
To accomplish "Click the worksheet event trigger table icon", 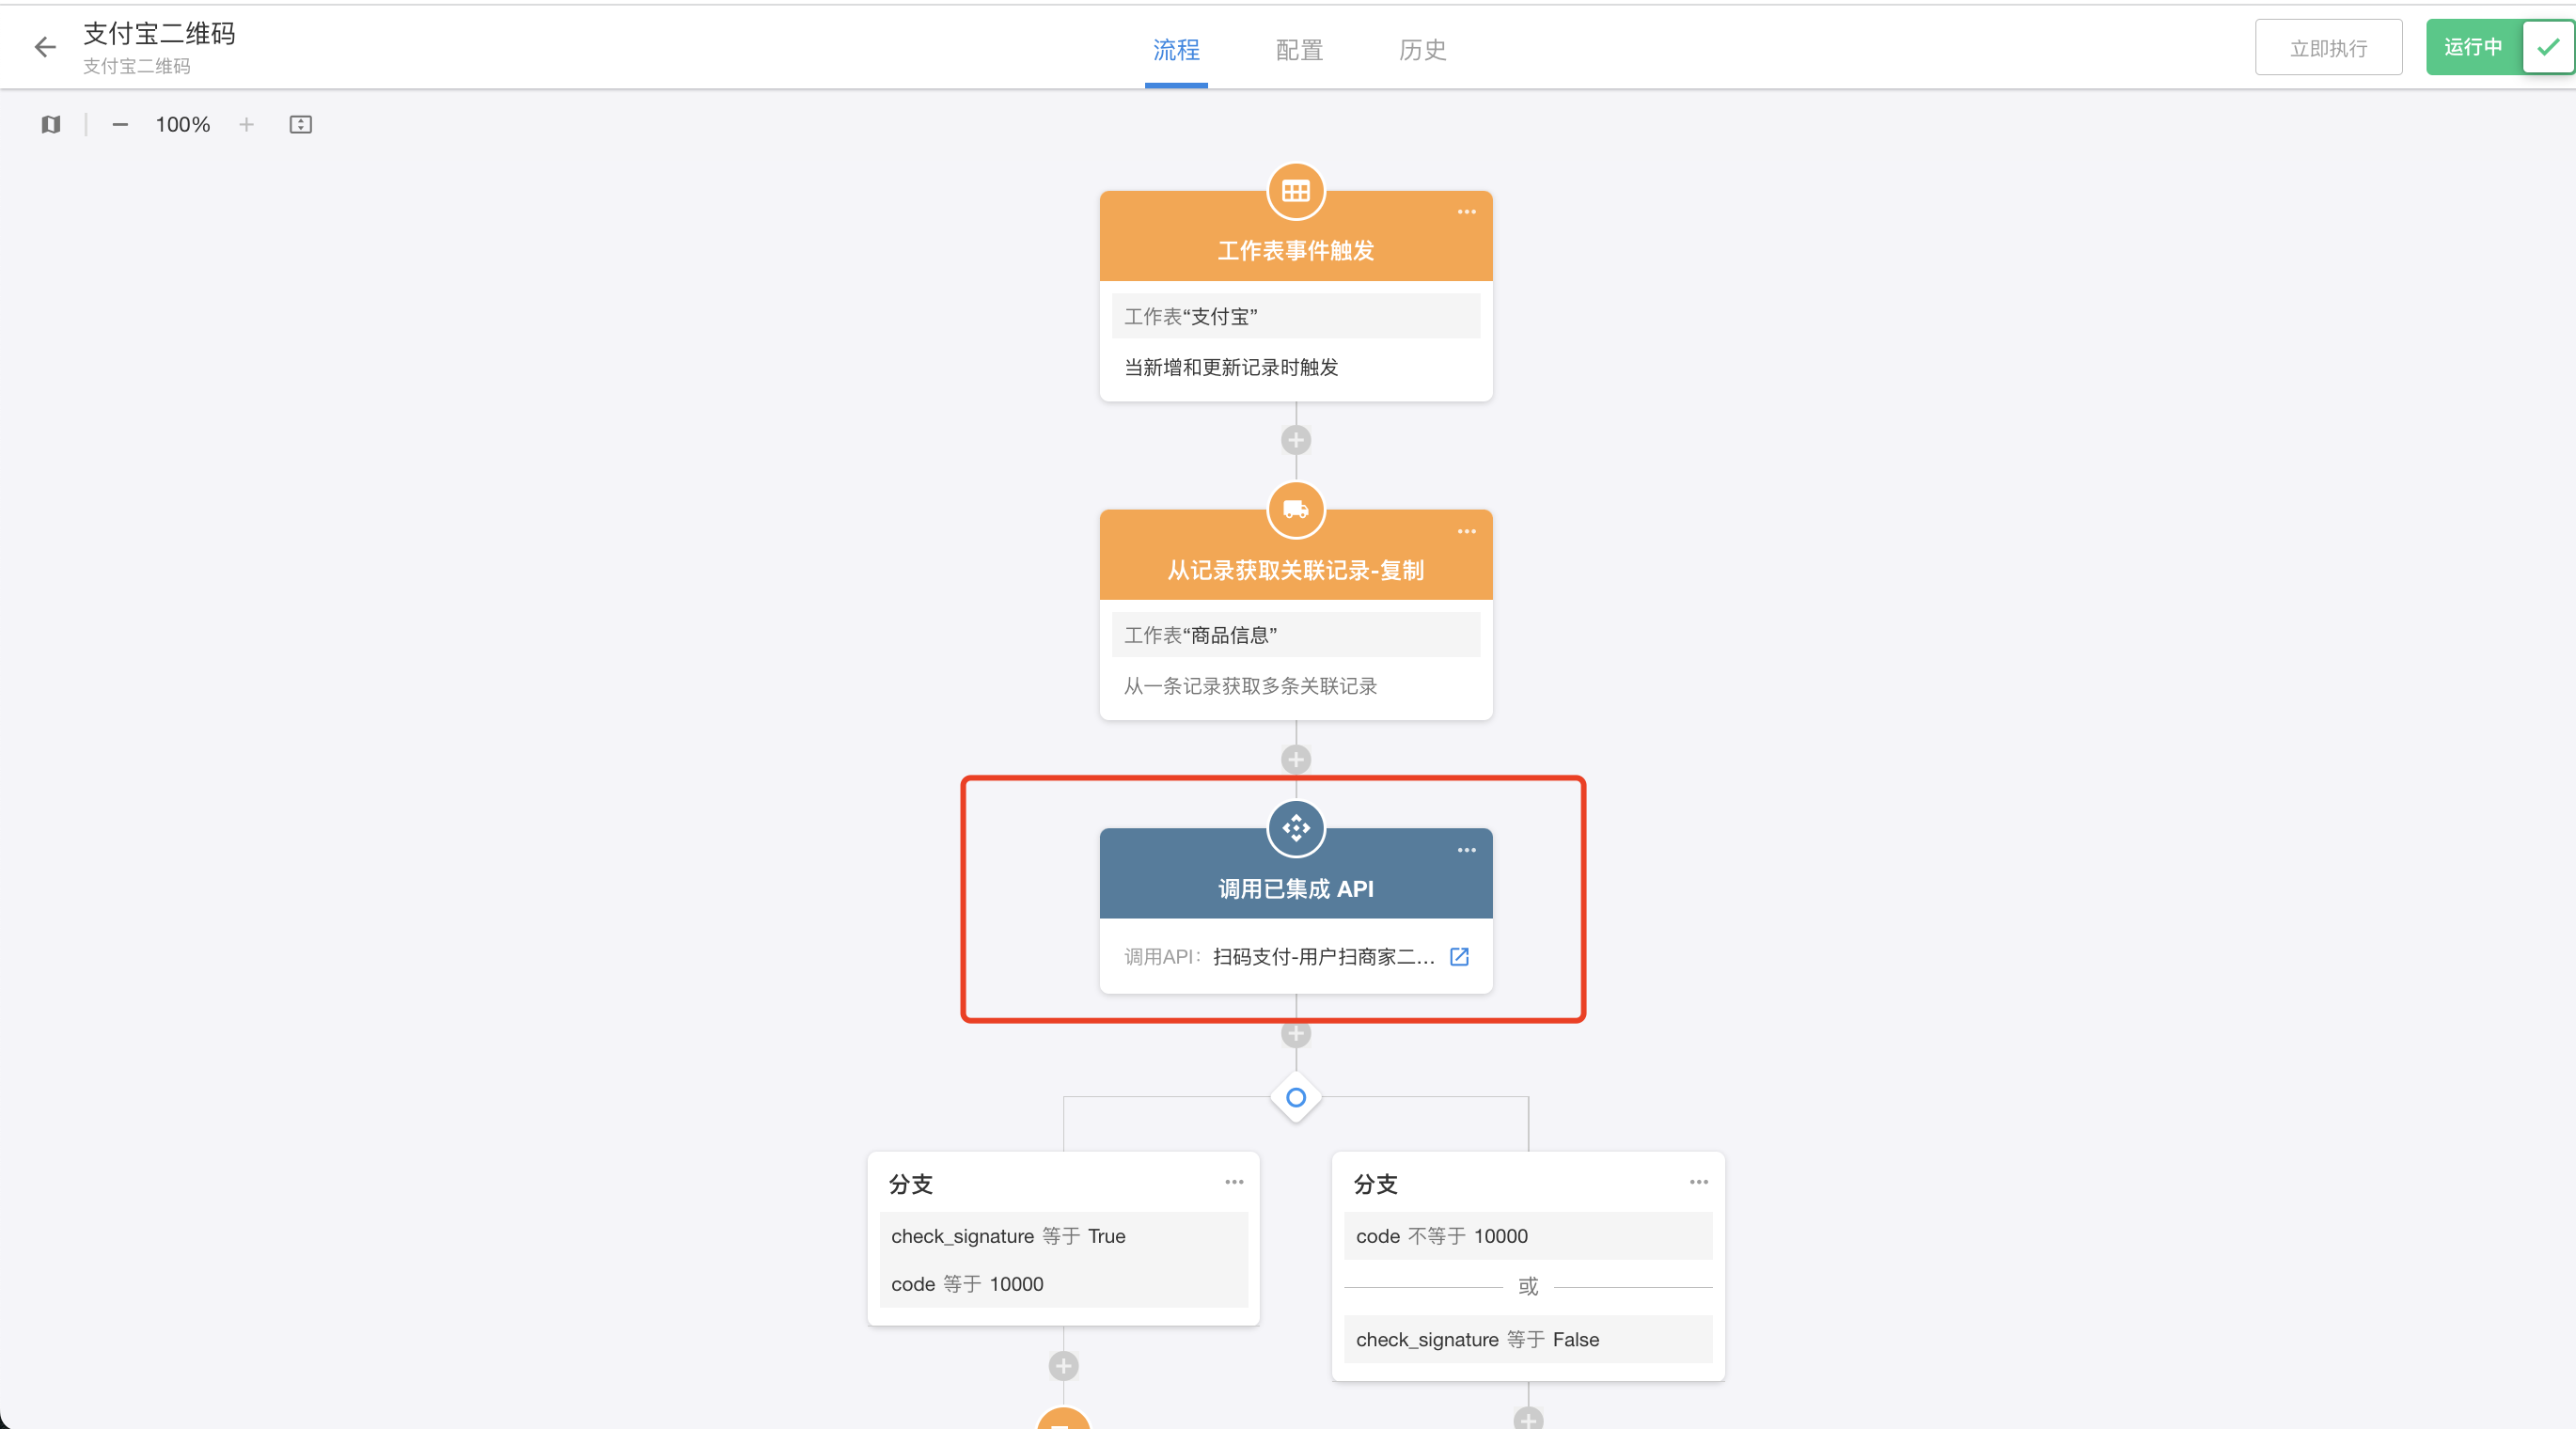I will point(1295,191).
